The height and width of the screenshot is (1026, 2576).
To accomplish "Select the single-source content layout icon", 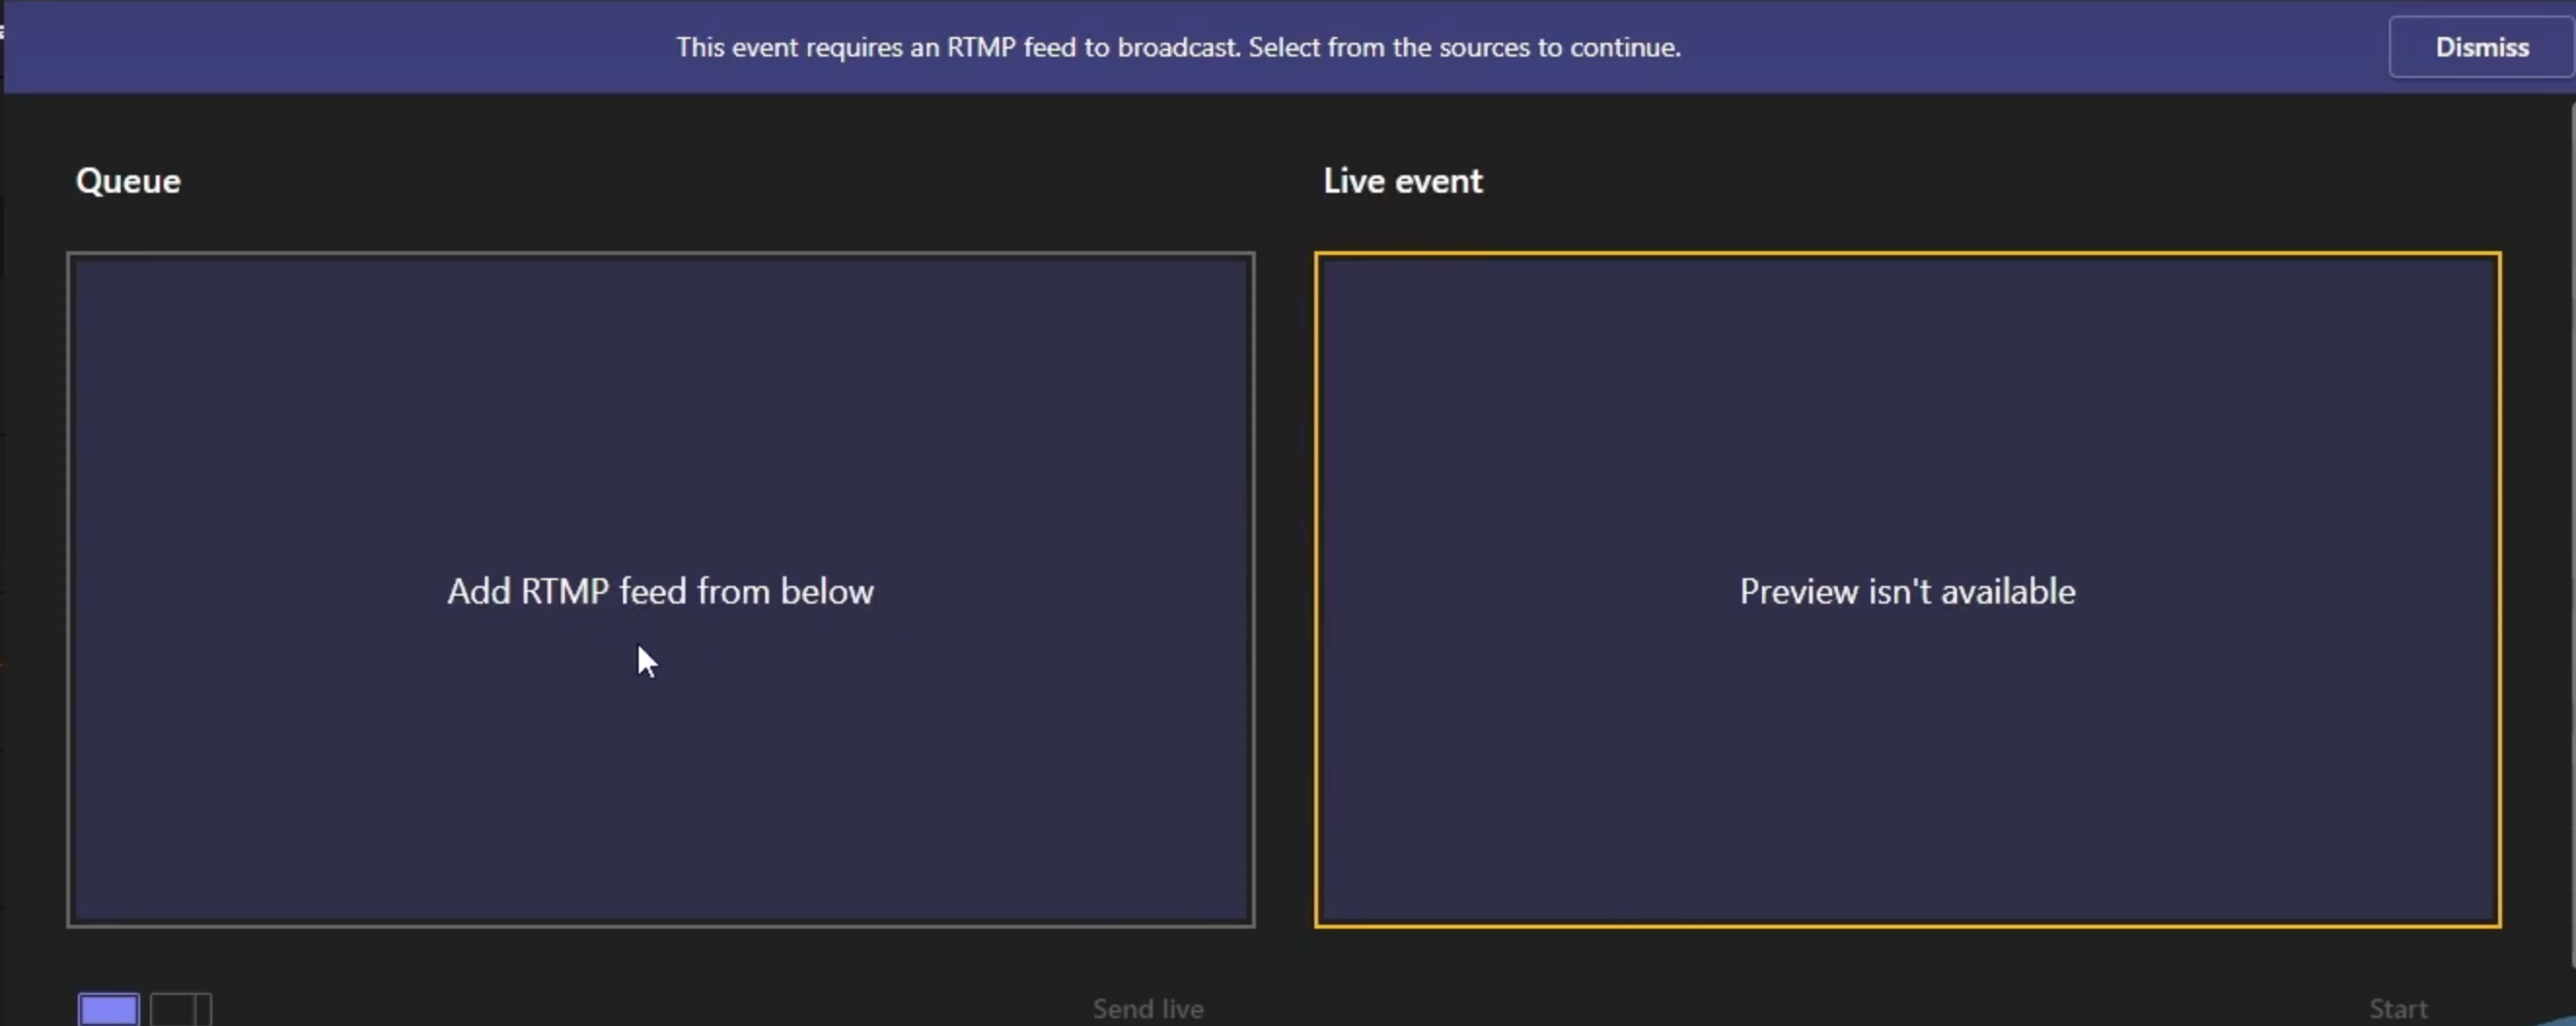I will (109, 1009).
